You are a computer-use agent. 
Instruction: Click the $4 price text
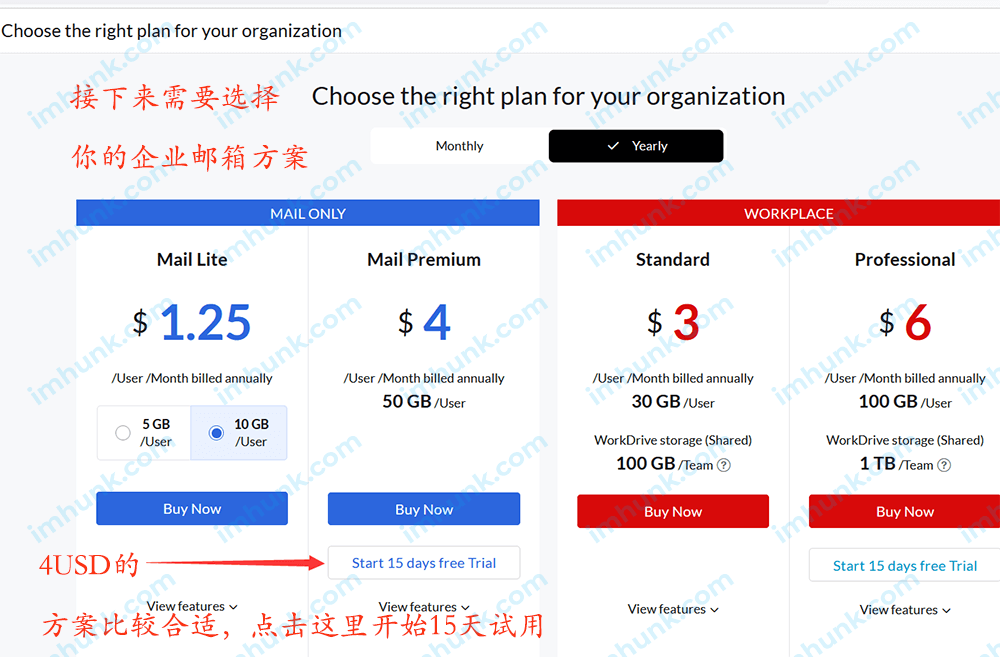point(424,322)
